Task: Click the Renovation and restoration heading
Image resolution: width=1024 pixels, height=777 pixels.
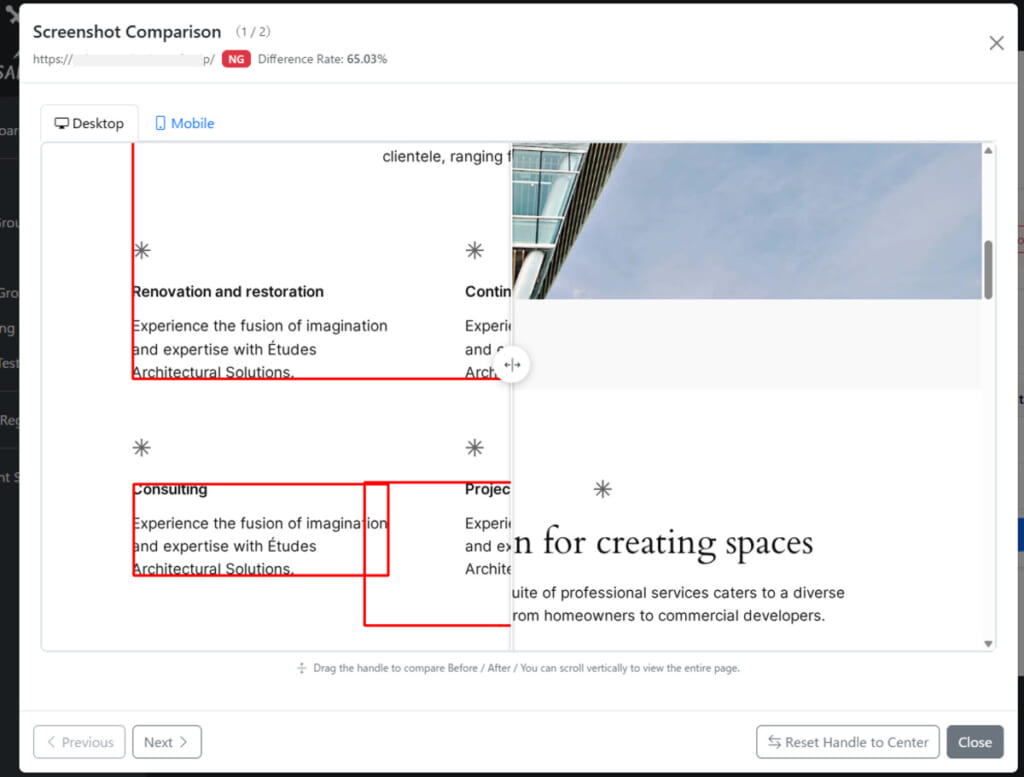Action: 228,292
